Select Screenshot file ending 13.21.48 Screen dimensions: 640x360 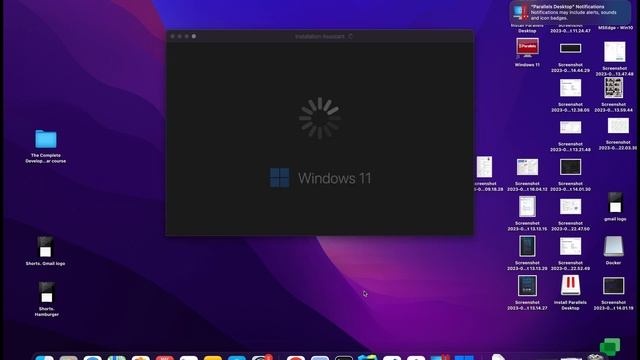(x=570, y=128)
